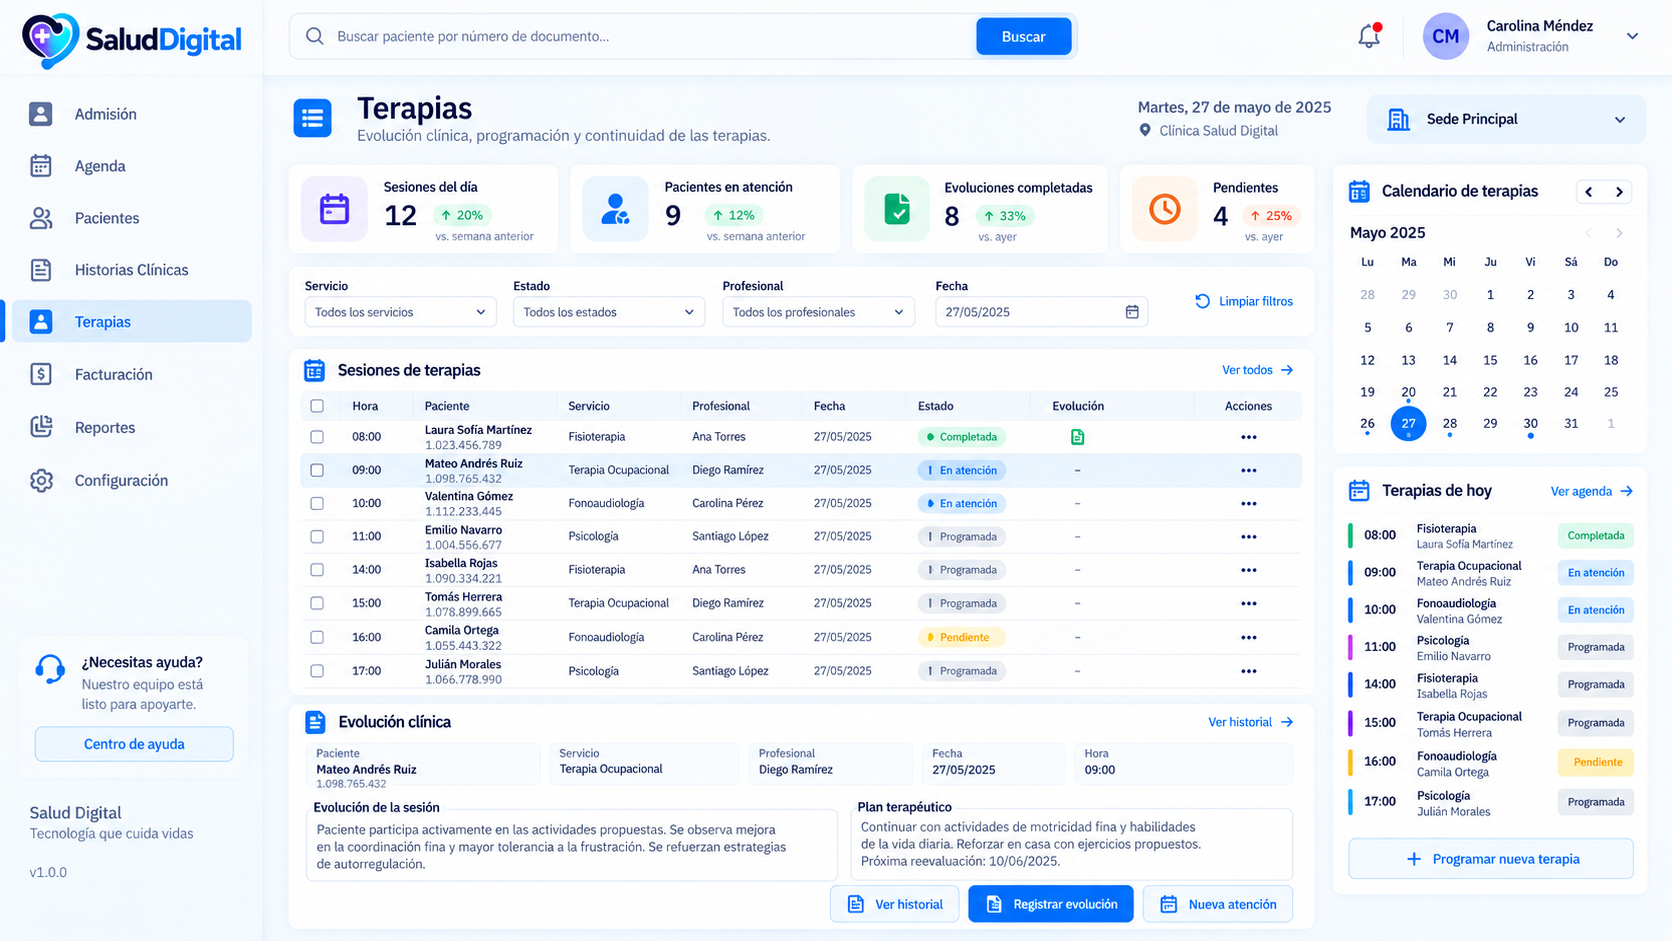The width and height of the screenshot is (1672, 941).
Task: Click Registrar evolución button
Action: [1050, 904]
